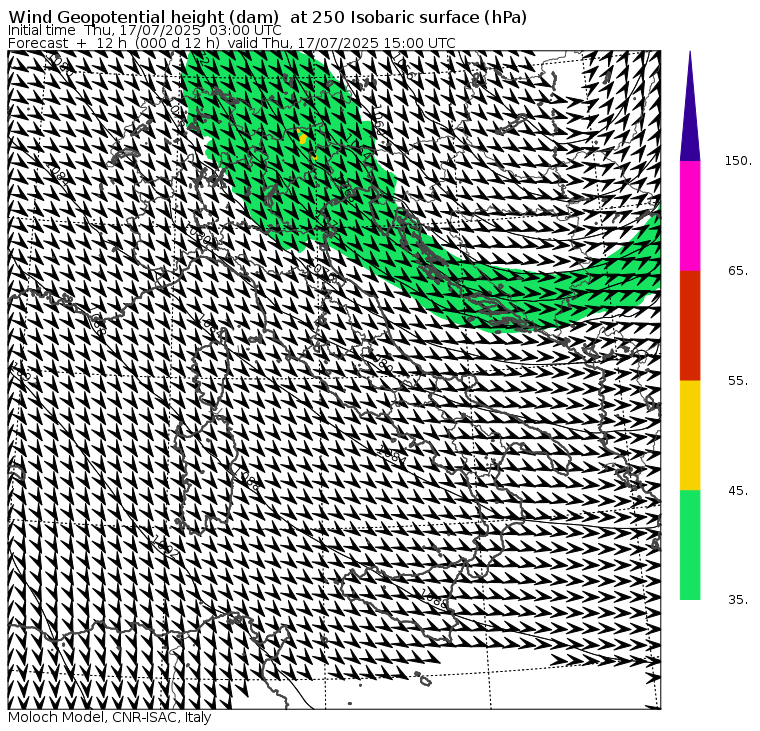Click the 150. legend value label
This screenshot has width=760, height=731.
(x=738, y=161)
